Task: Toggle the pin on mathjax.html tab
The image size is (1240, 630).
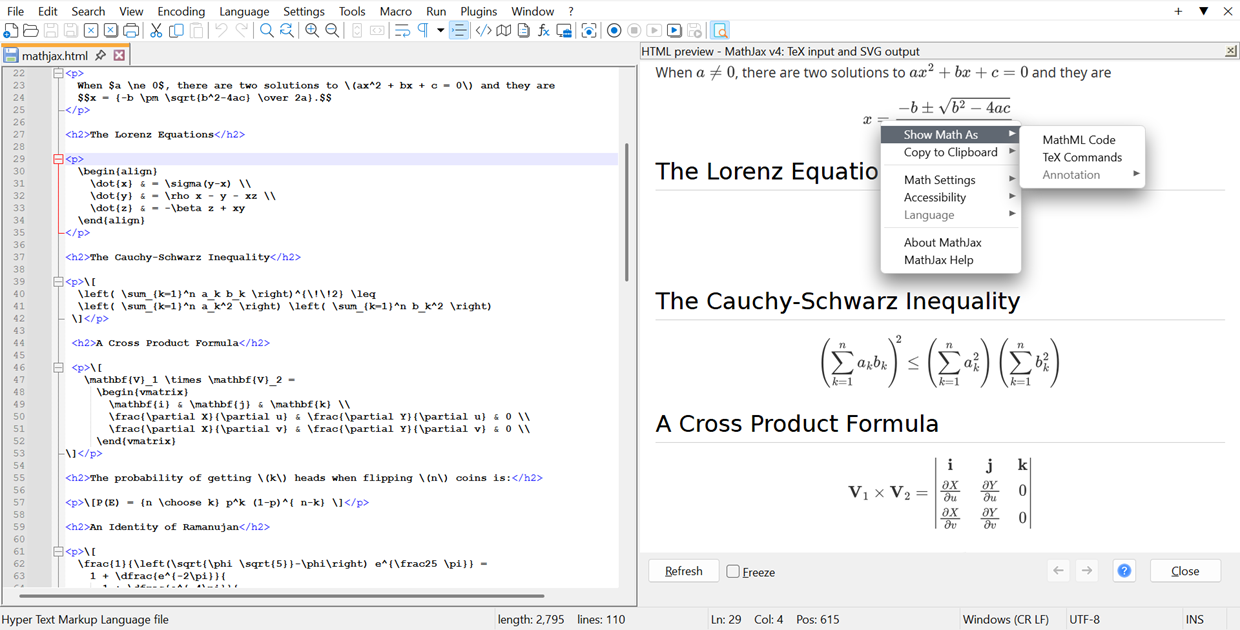Action: pos(101,56)
